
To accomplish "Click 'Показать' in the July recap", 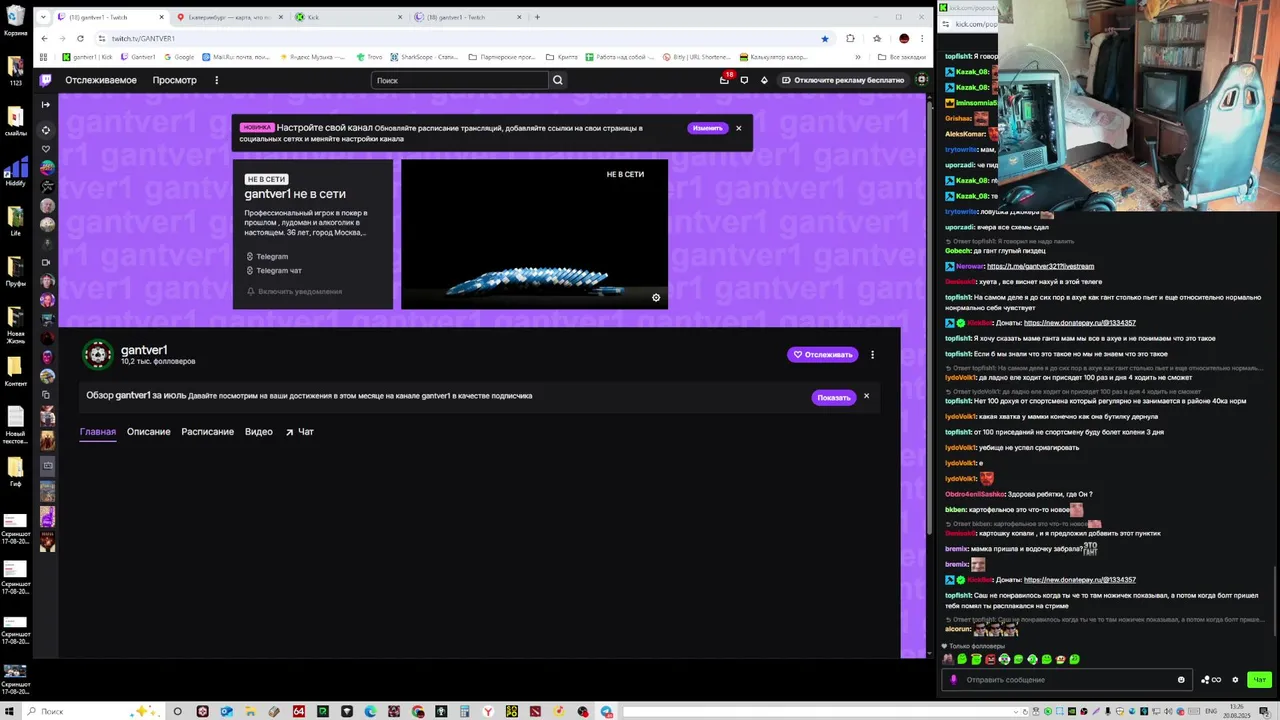I will point(834,397).
